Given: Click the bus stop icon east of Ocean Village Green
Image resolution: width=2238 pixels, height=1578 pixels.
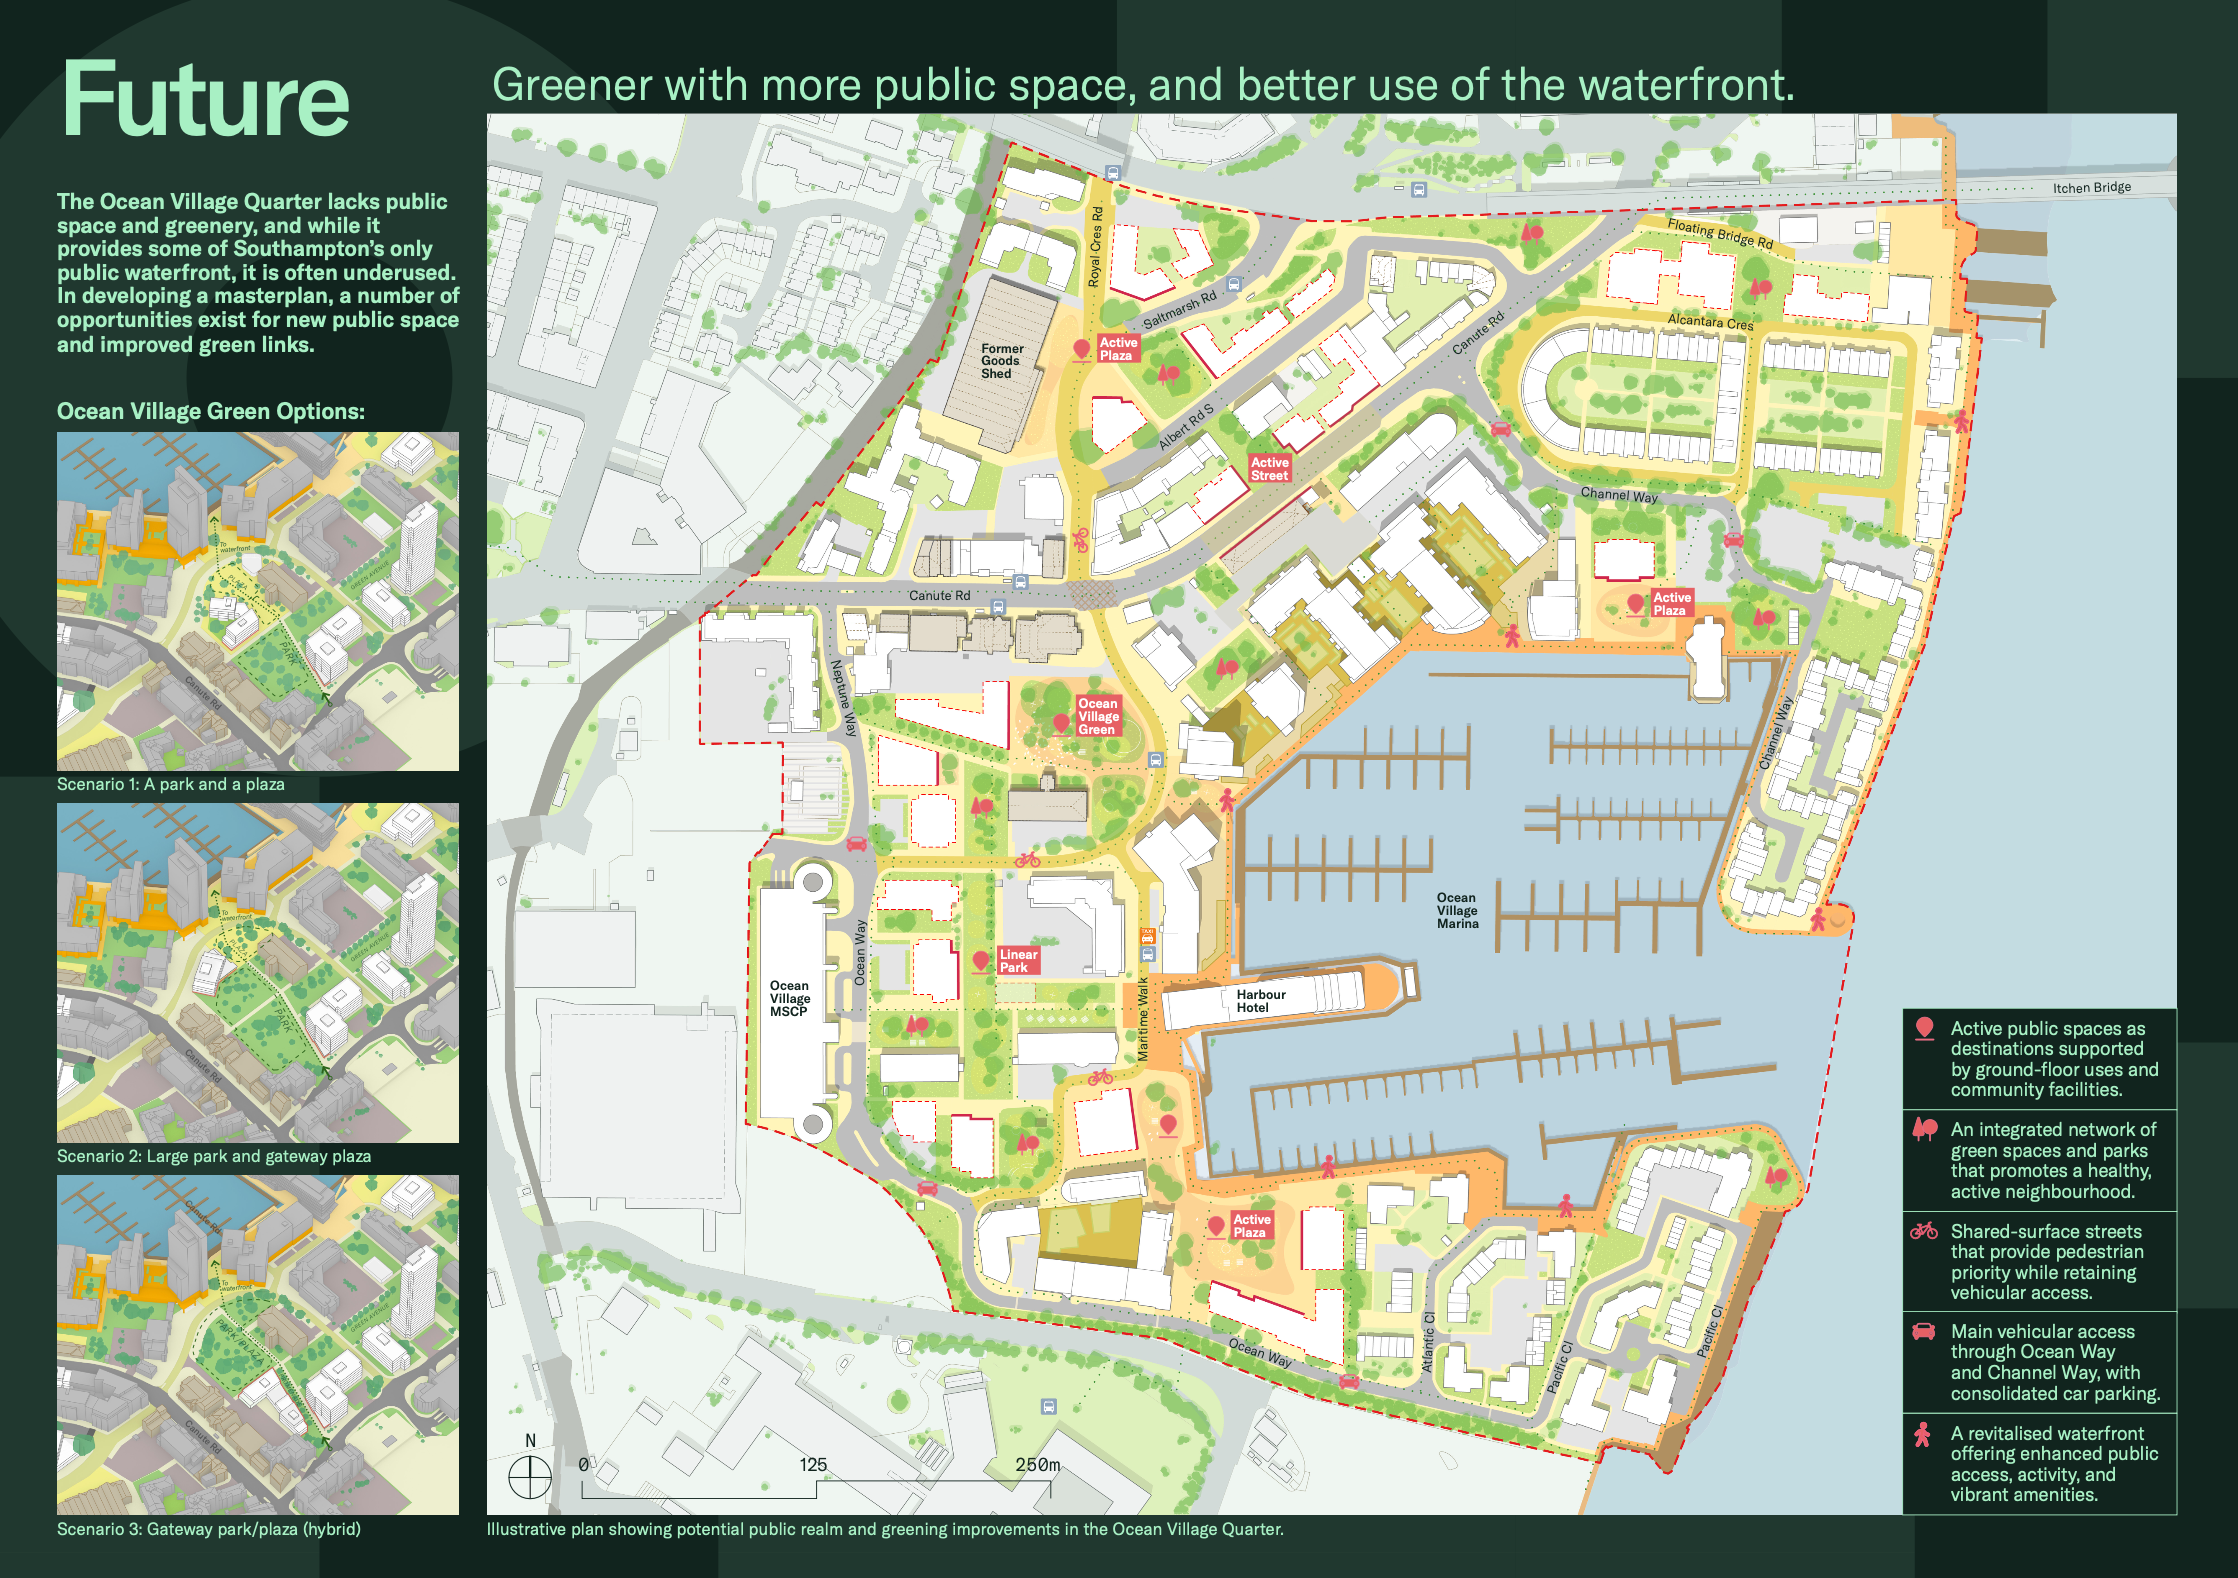Looking at the screenshot, I should pyautogui.click(x=1156, y=759).
